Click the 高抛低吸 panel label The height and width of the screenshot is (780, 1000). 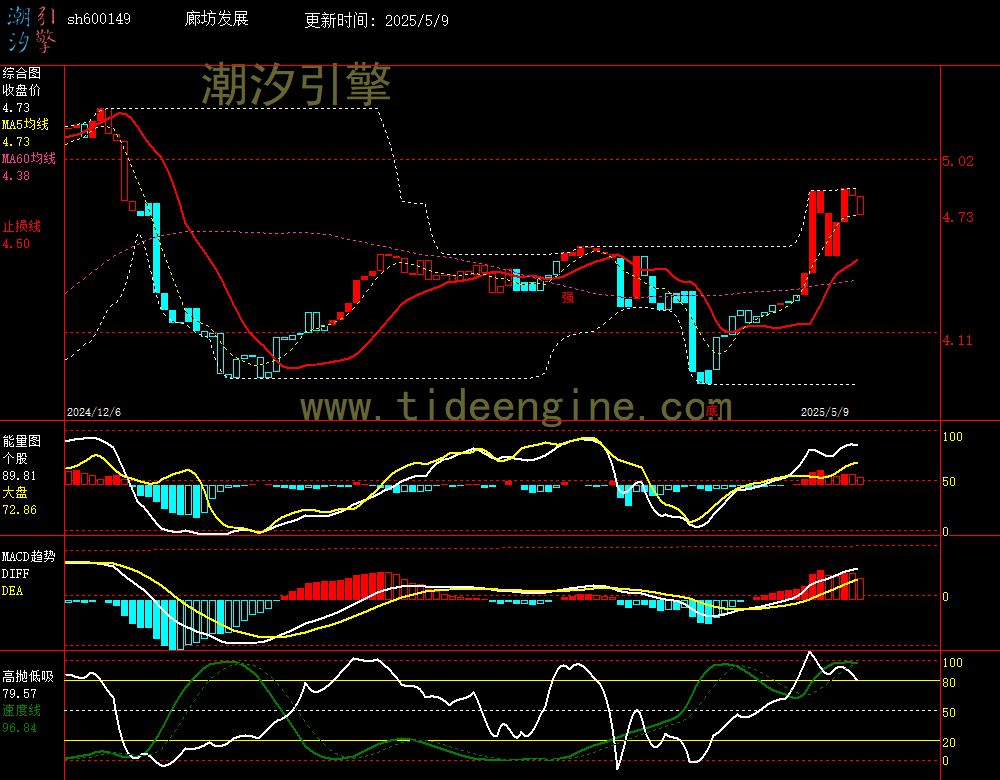pos(27,676)
